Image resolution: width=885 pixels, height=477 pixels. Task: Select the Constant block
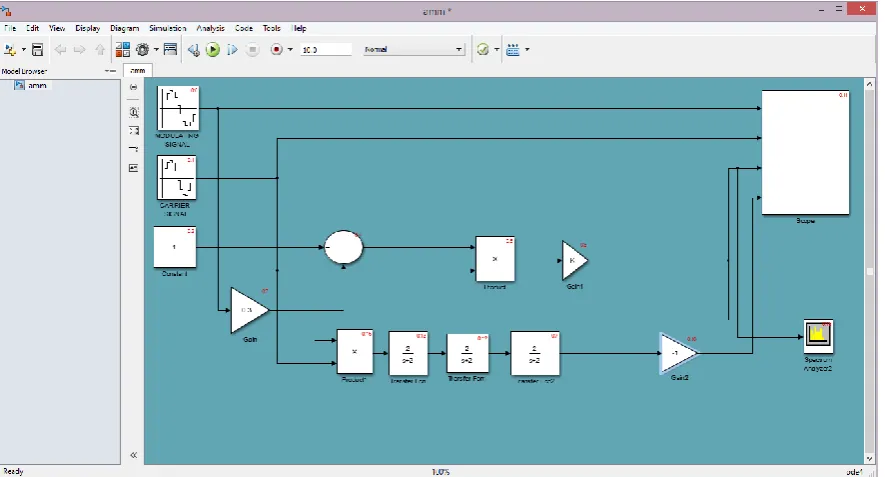[x=175, y=247]
